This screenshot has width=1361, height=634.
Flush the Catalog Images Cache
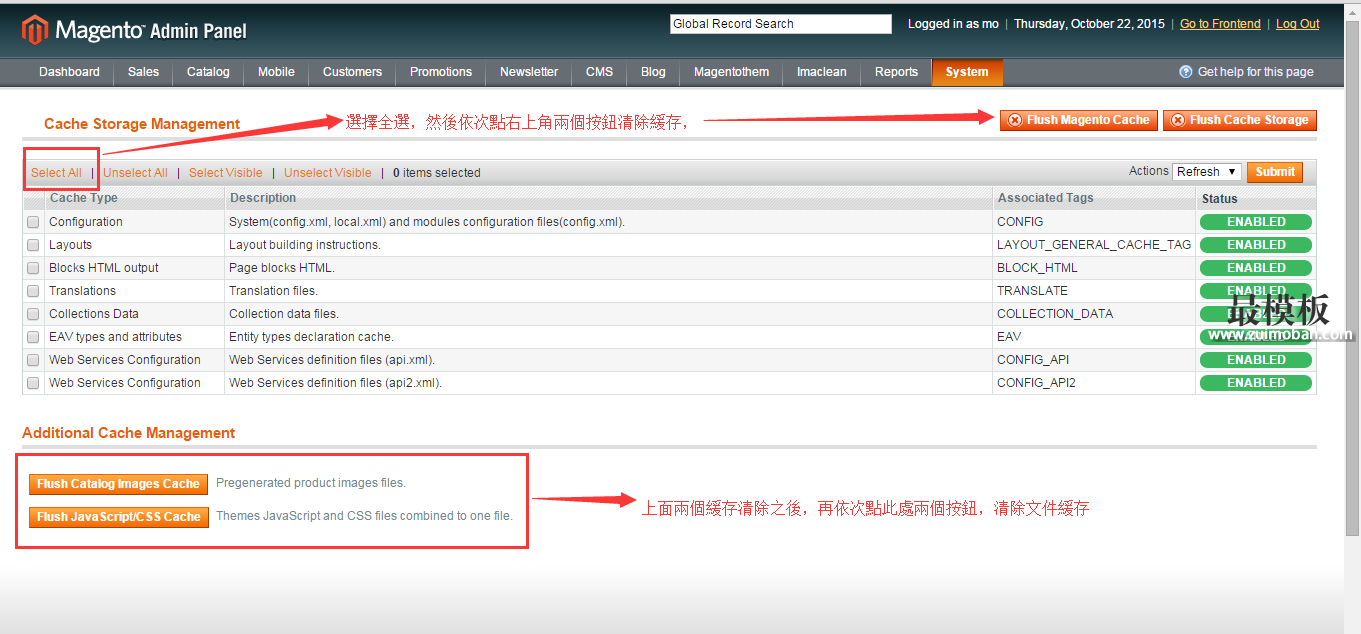click(119, 484)
